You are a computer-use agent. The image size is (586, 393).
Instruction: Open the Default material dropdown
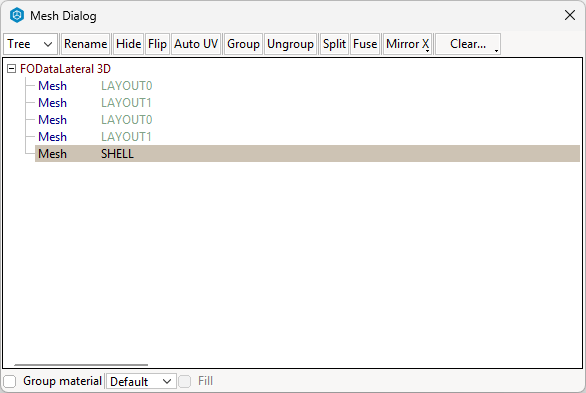pos(141,381)
